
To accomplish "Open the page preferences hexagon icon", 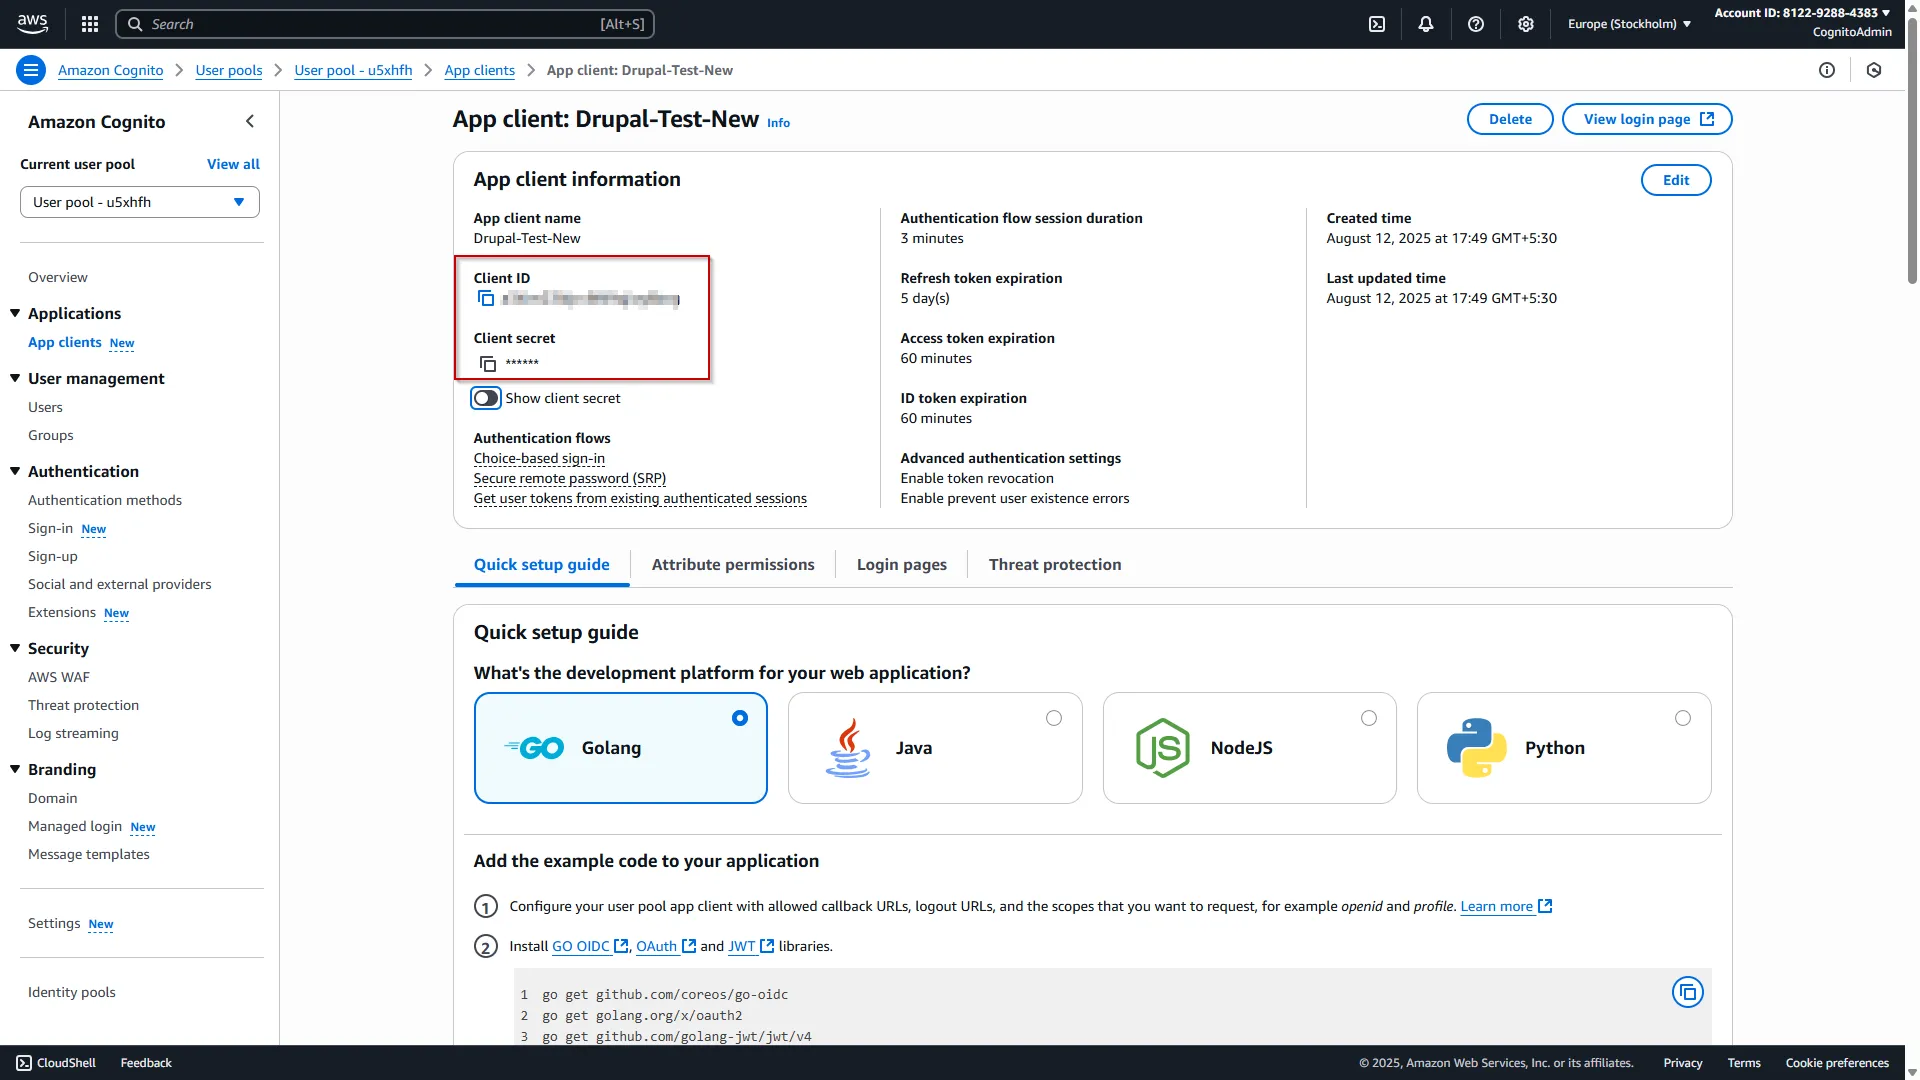I will point(1874,70).
